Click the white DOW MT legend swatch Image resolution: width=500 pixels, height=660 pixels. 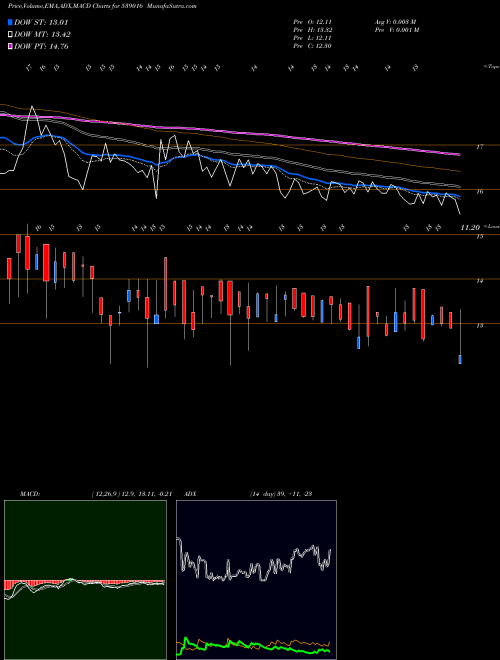[x=10, y=35]
